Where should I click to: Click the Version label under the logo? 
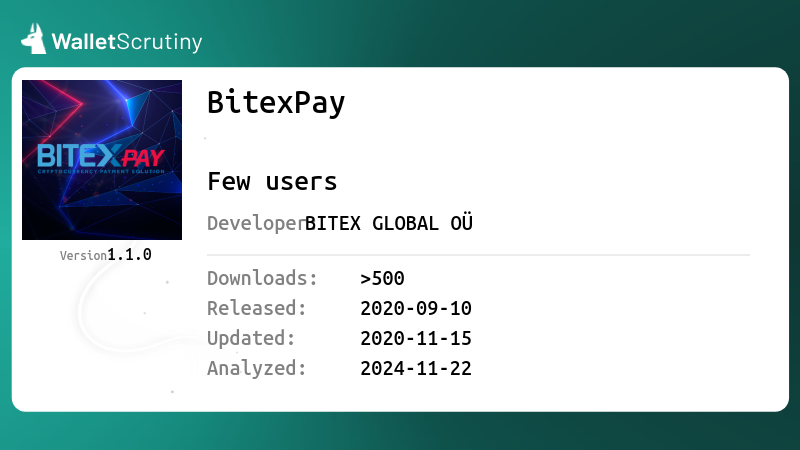(x=83, y=256)
